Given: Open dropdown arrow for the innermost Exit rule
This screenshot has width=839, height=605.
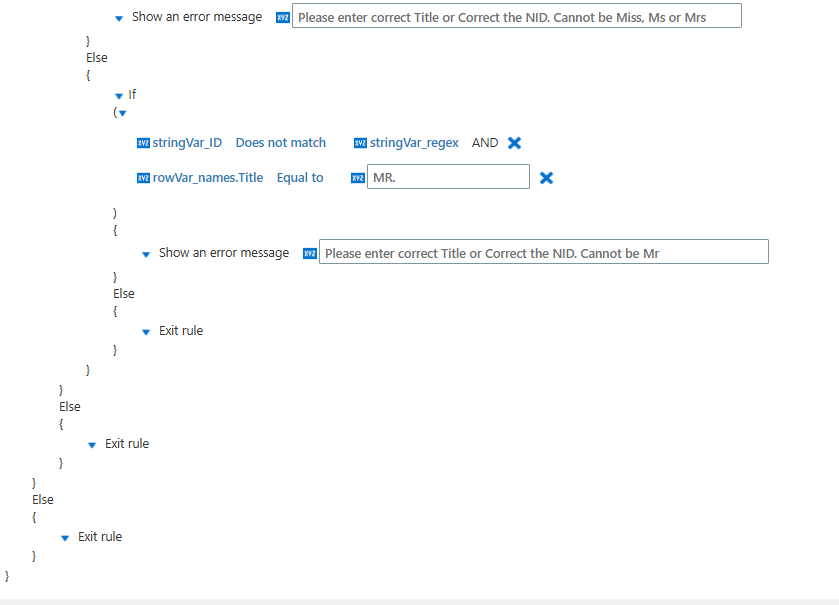Looking at the screenshot, I should click(146, 332).
